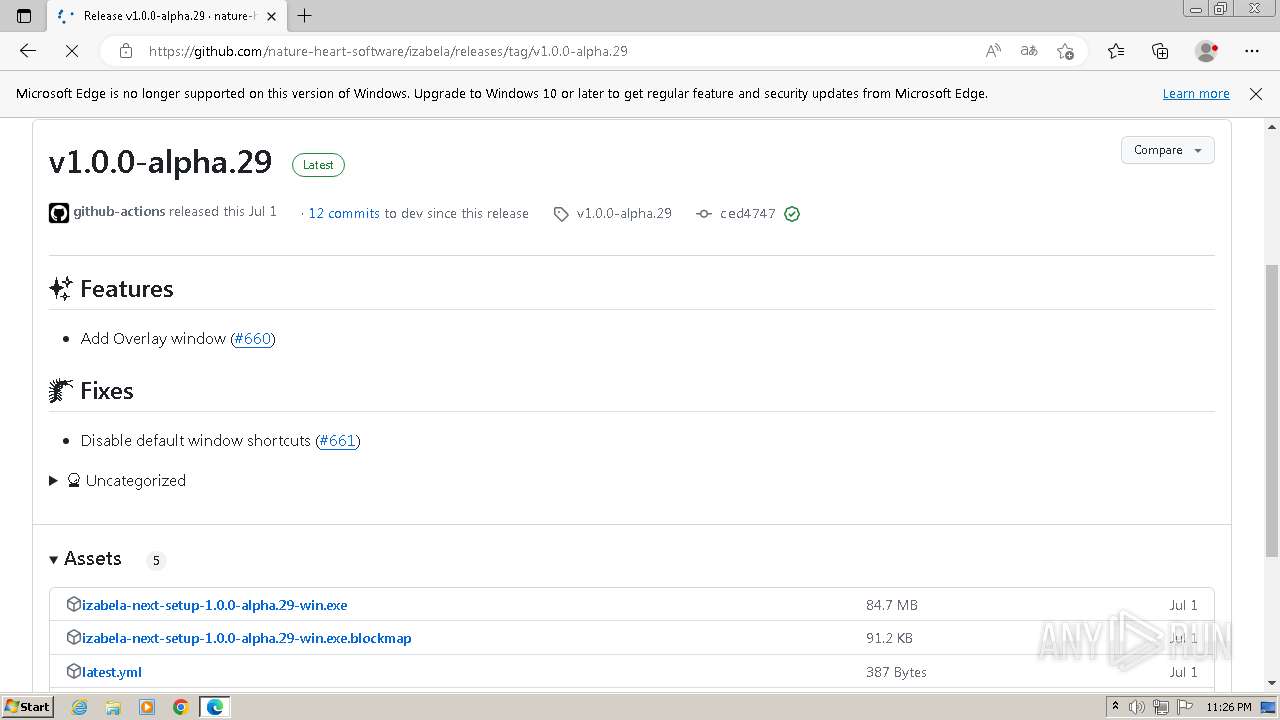Click the page vertical scrollbar thumb
Viewport: 1280px width, 720px height.
click(x=1272, y=410)
